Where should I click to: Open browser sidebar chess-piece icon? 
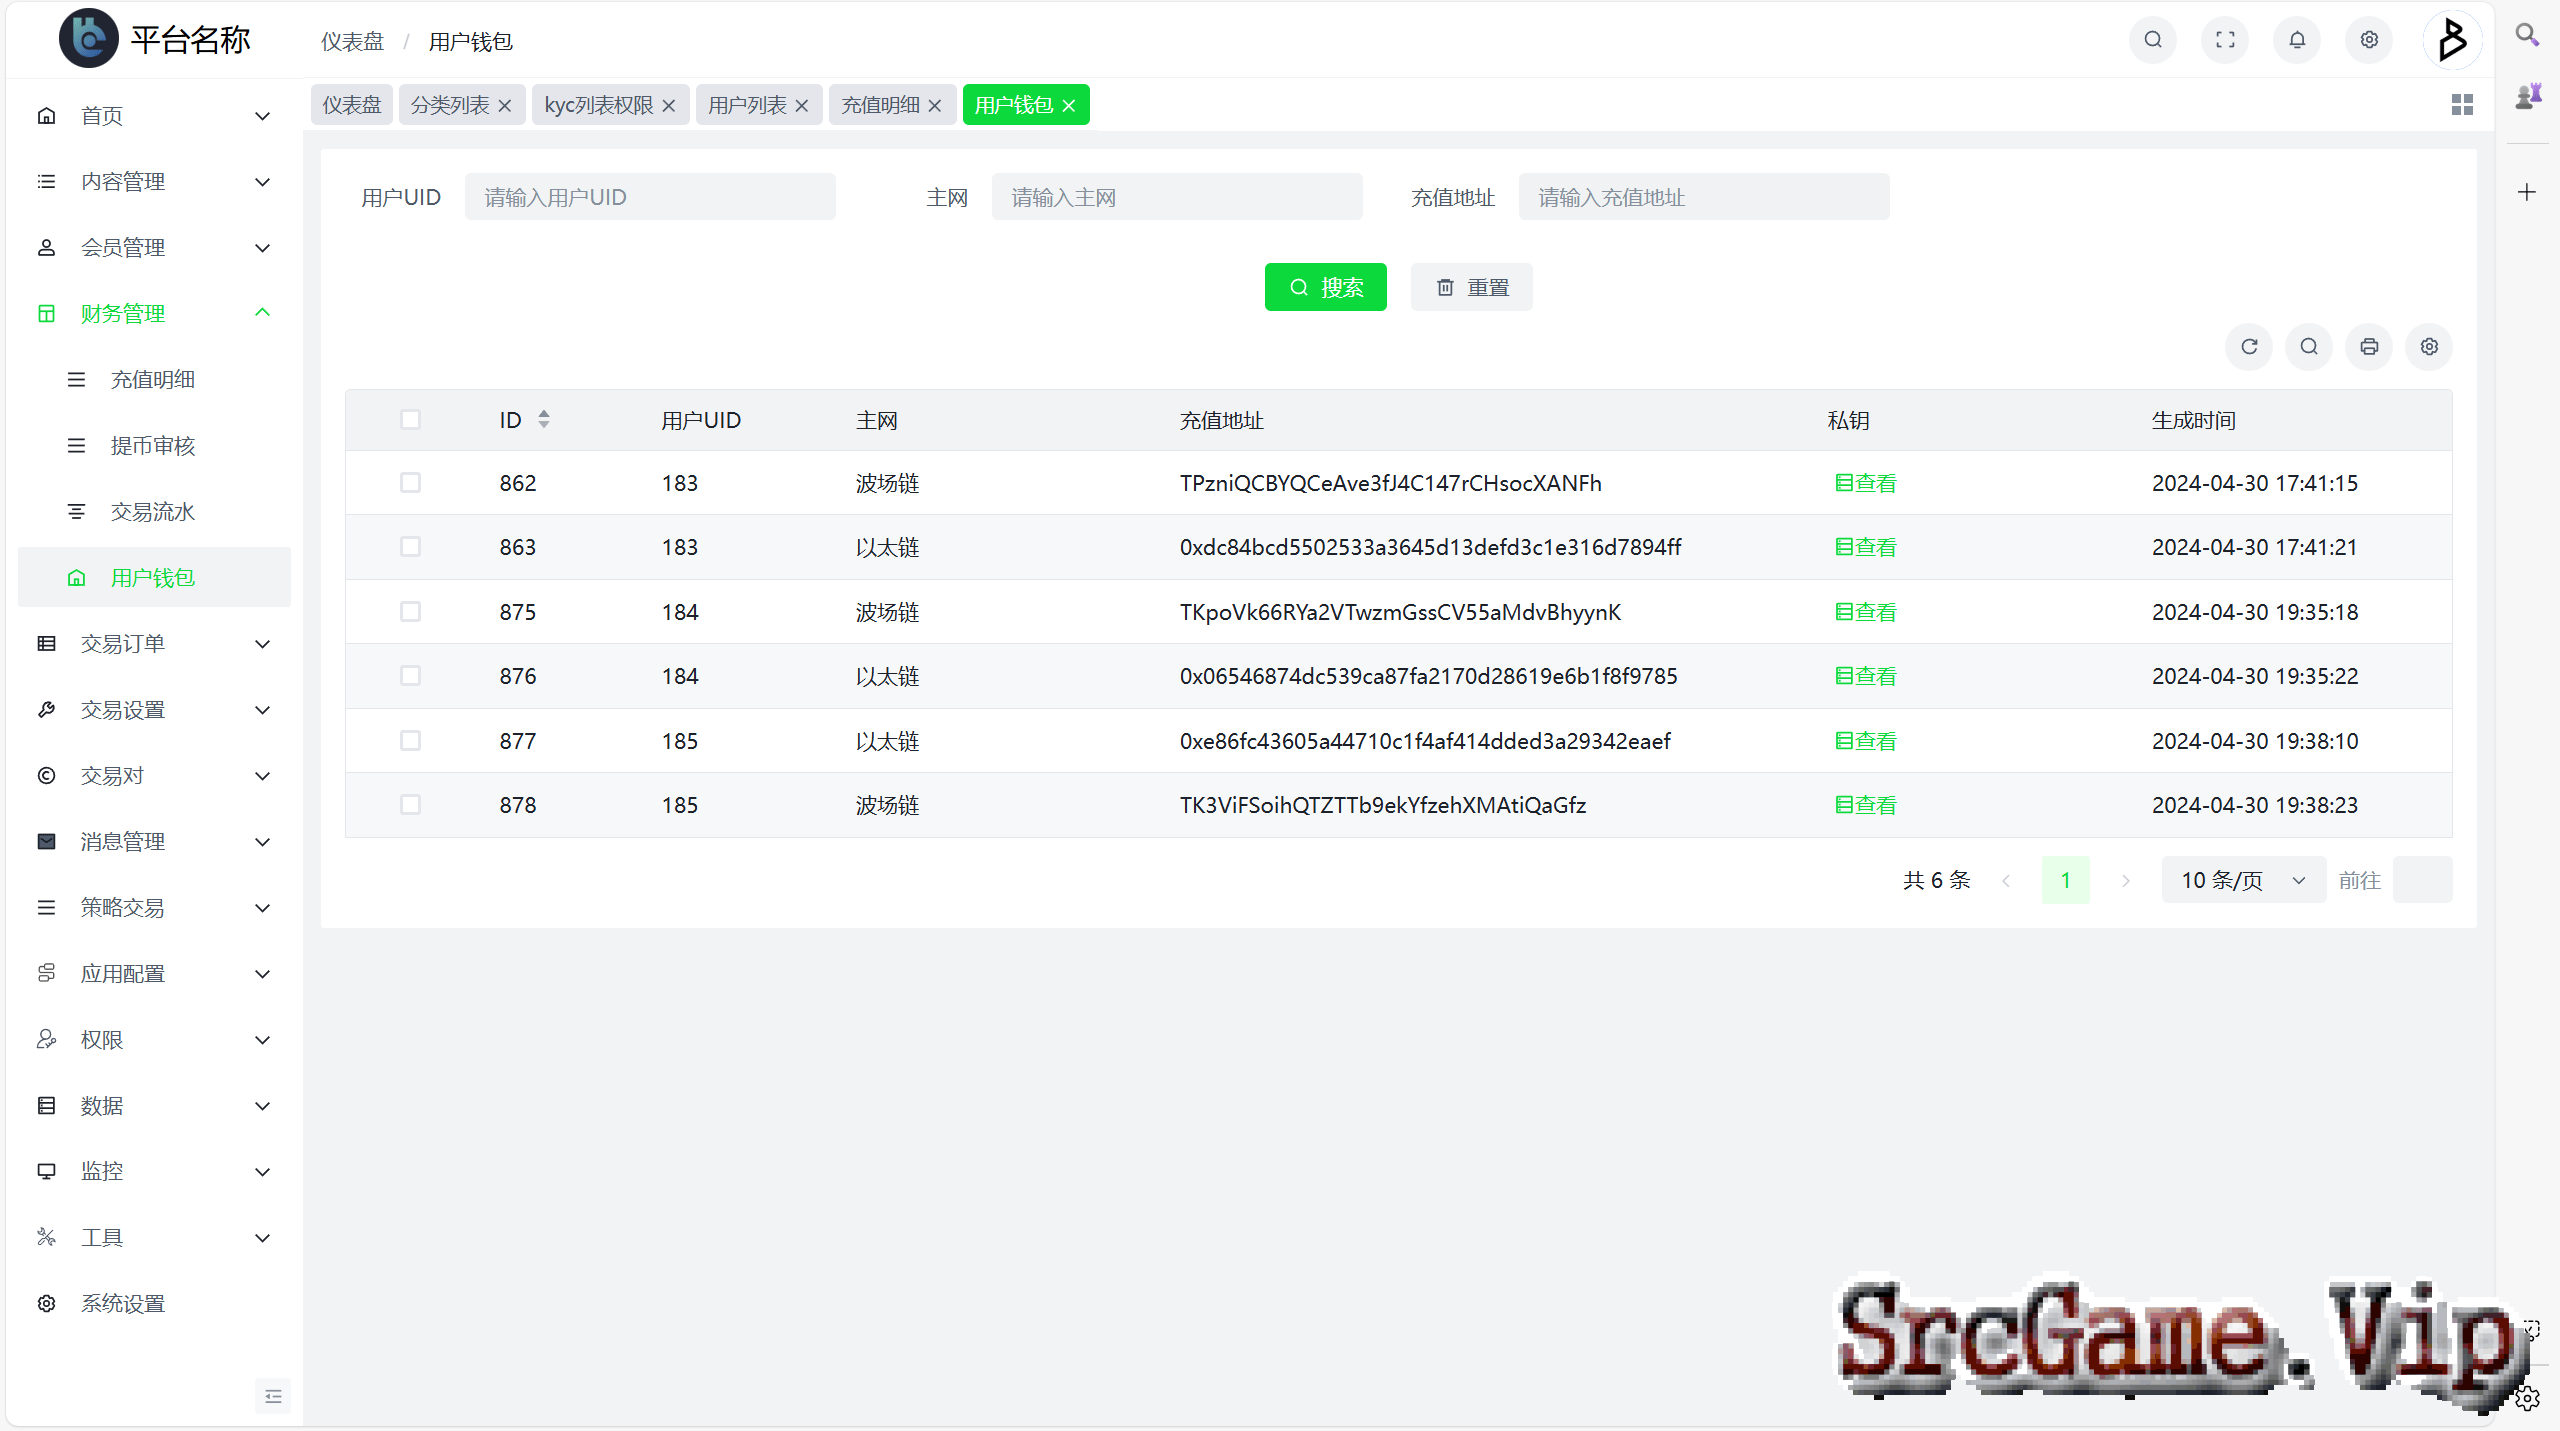(x=2527, y=97)
